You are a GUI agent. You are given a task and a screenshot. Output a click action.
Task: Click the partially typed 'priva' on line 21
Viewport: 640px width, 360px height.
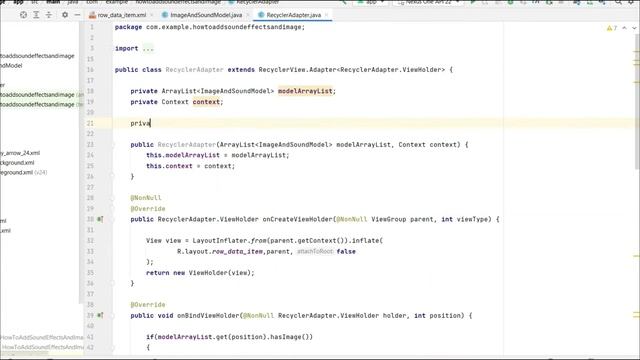(140, 123)
